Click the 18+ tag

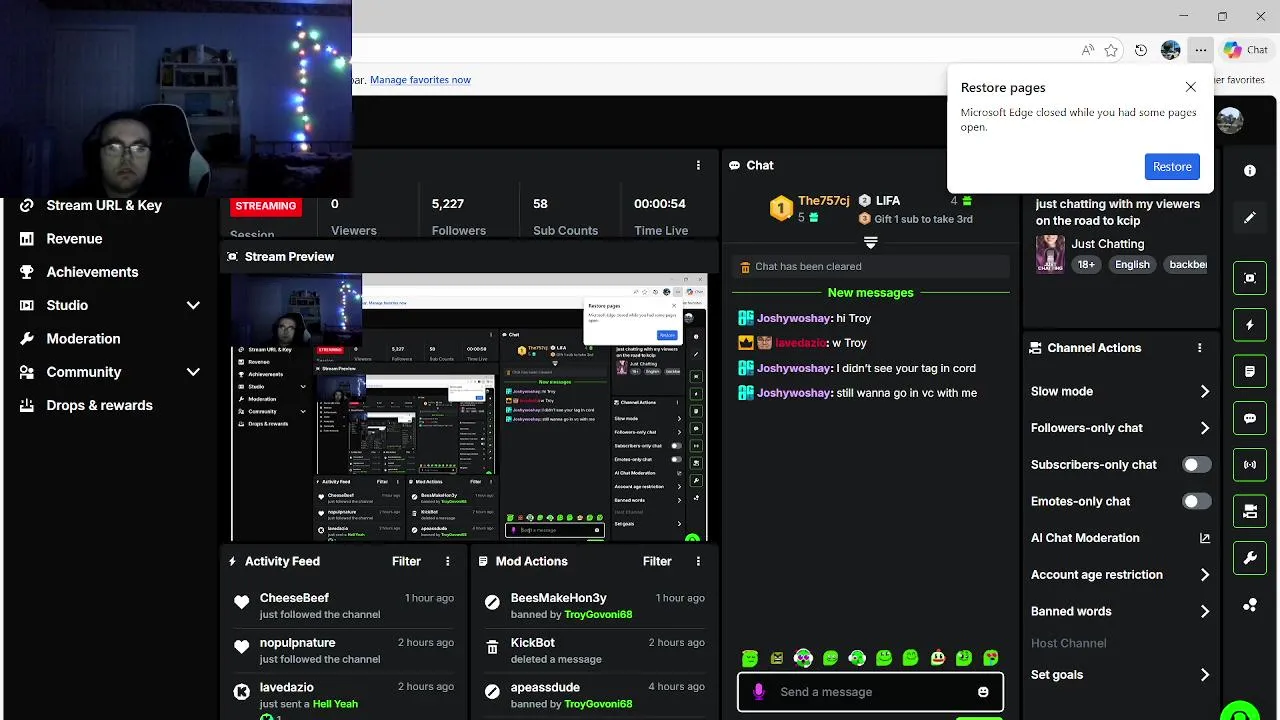click(1086, 264)
